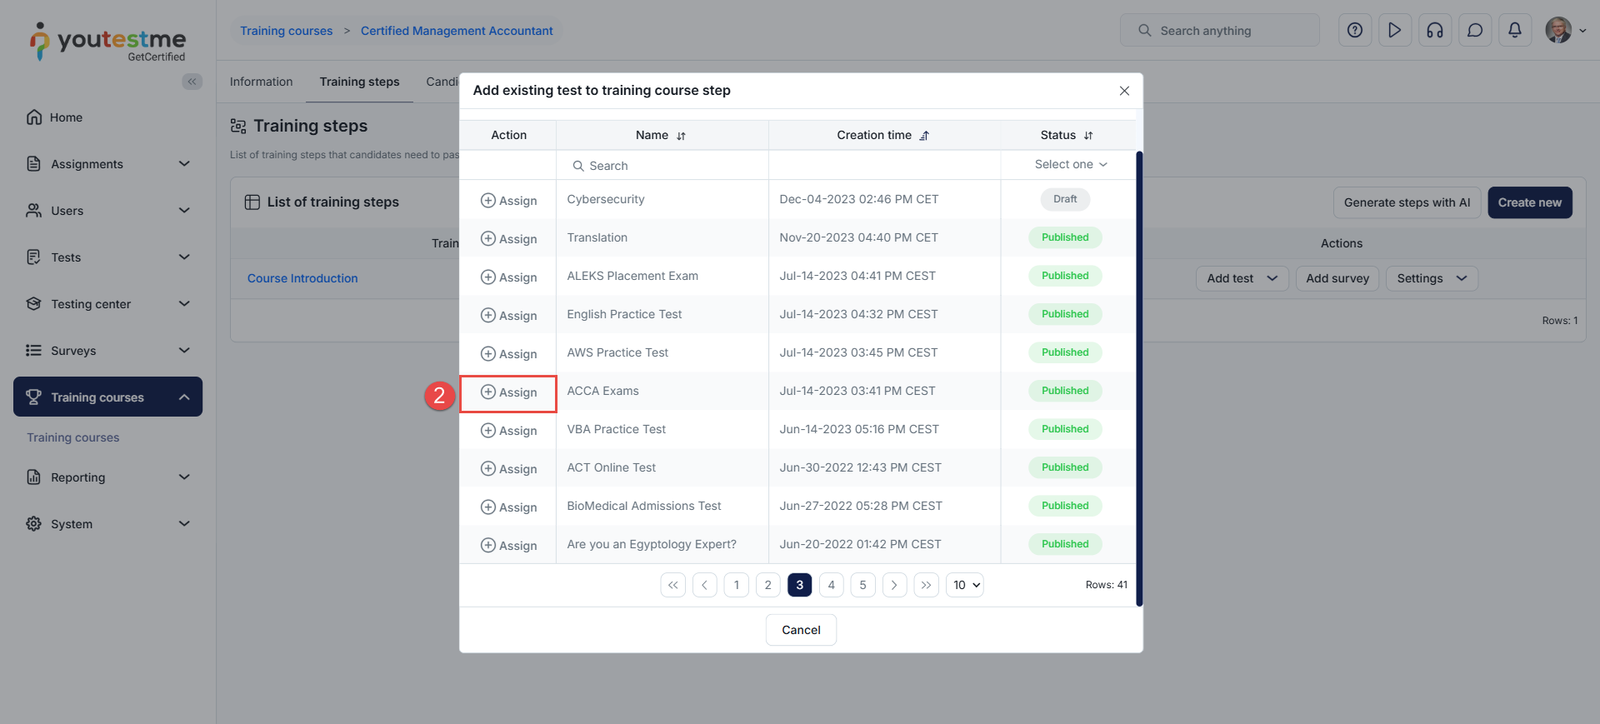Go to page 4 of tests
1600x724 pixels.
[831, 585]
